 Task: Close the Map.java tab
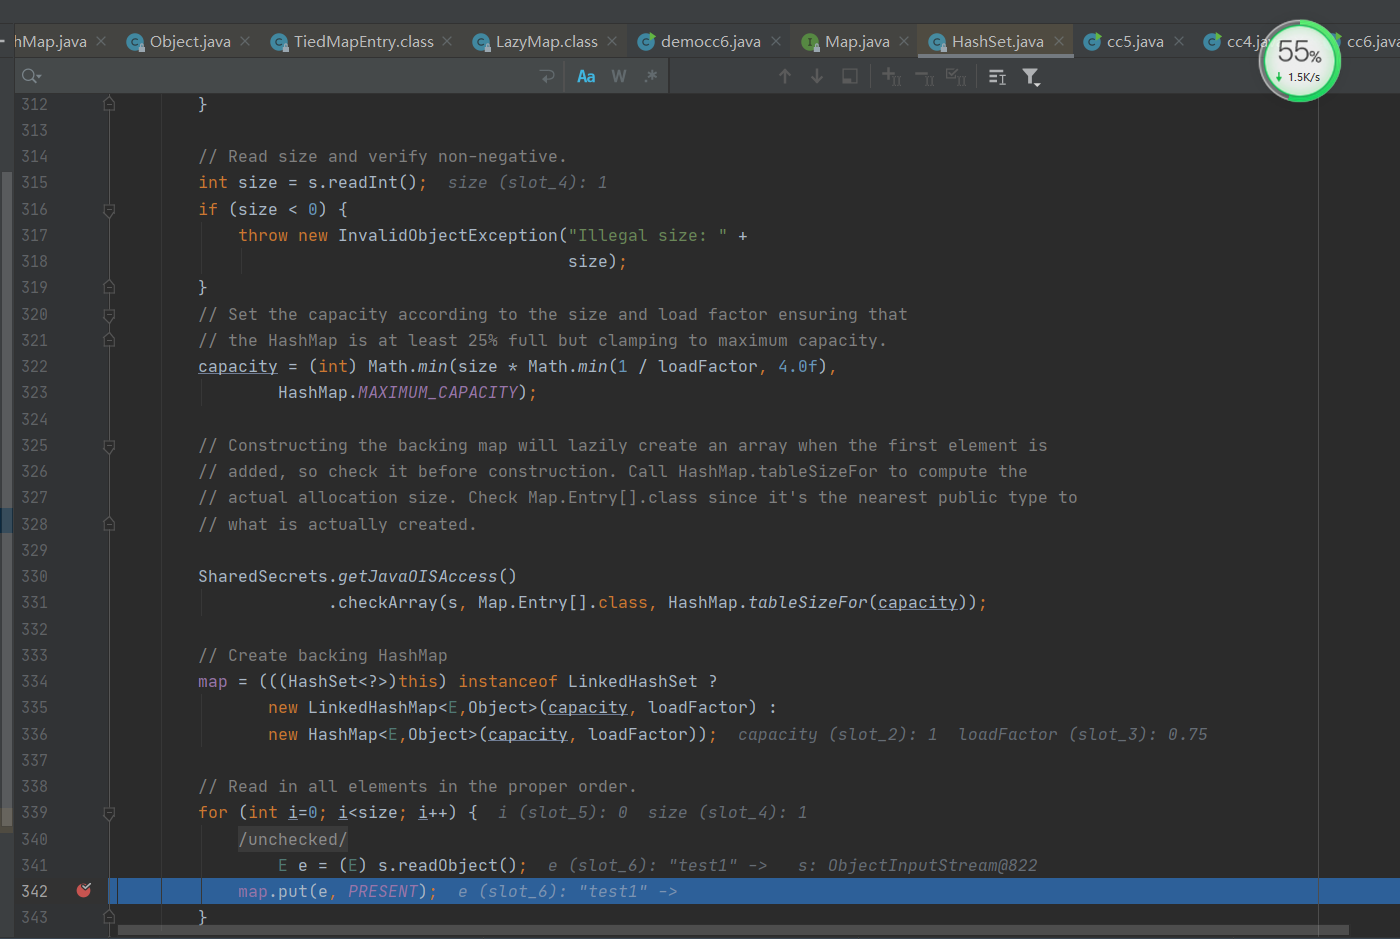(904, 41)
